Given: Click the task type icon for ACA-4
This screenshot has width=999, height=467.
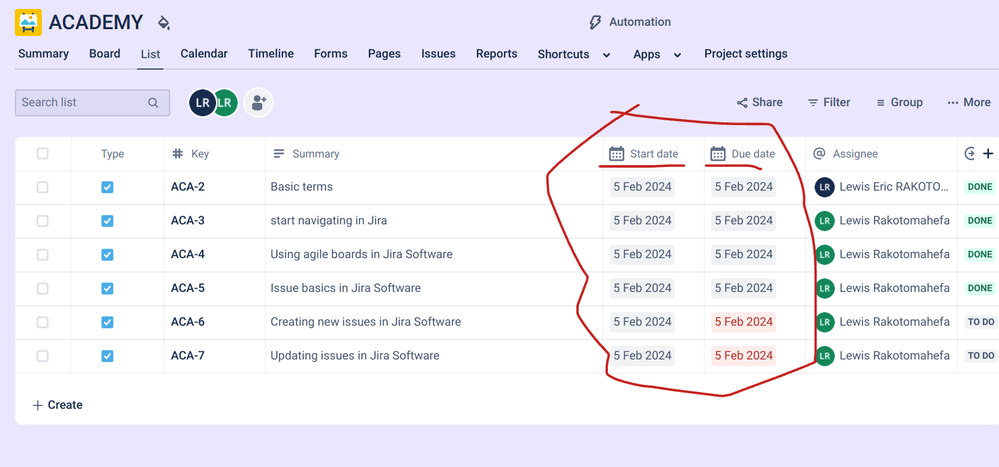Looking at the screenshot, I should pyautogui.click(x=107, y=255).
